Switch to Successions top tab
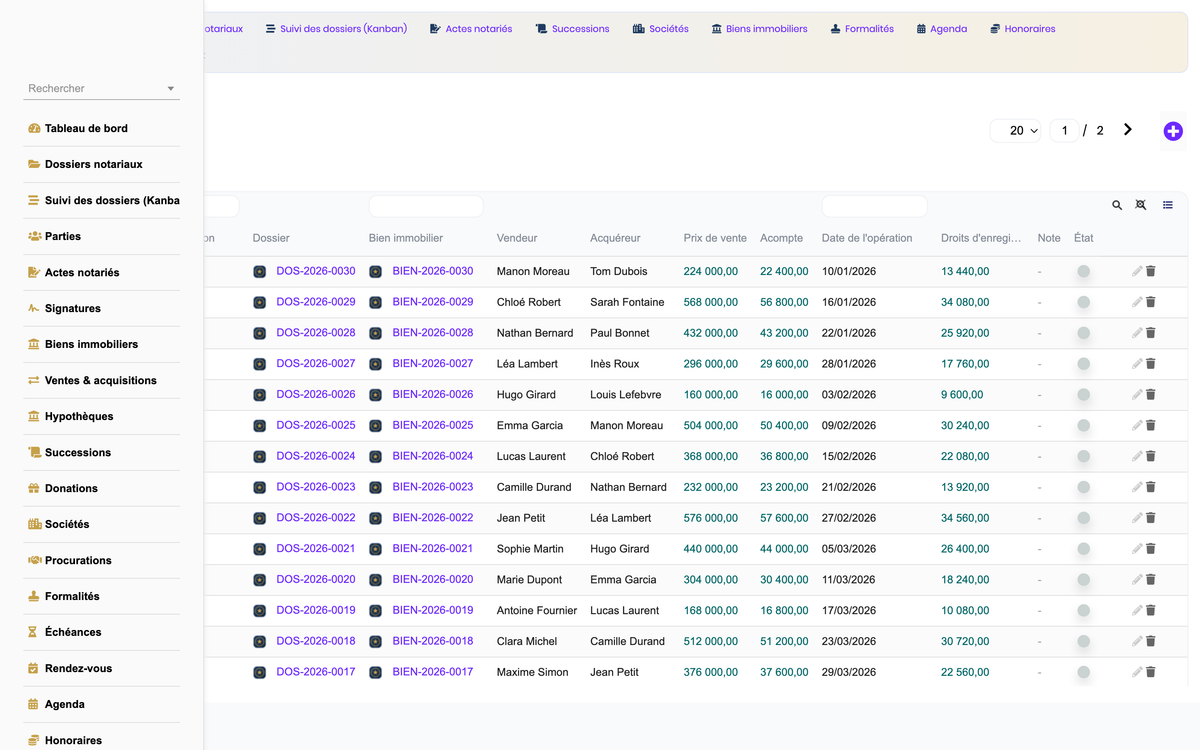Viewport: 1200px width, 750px height. 572,29
